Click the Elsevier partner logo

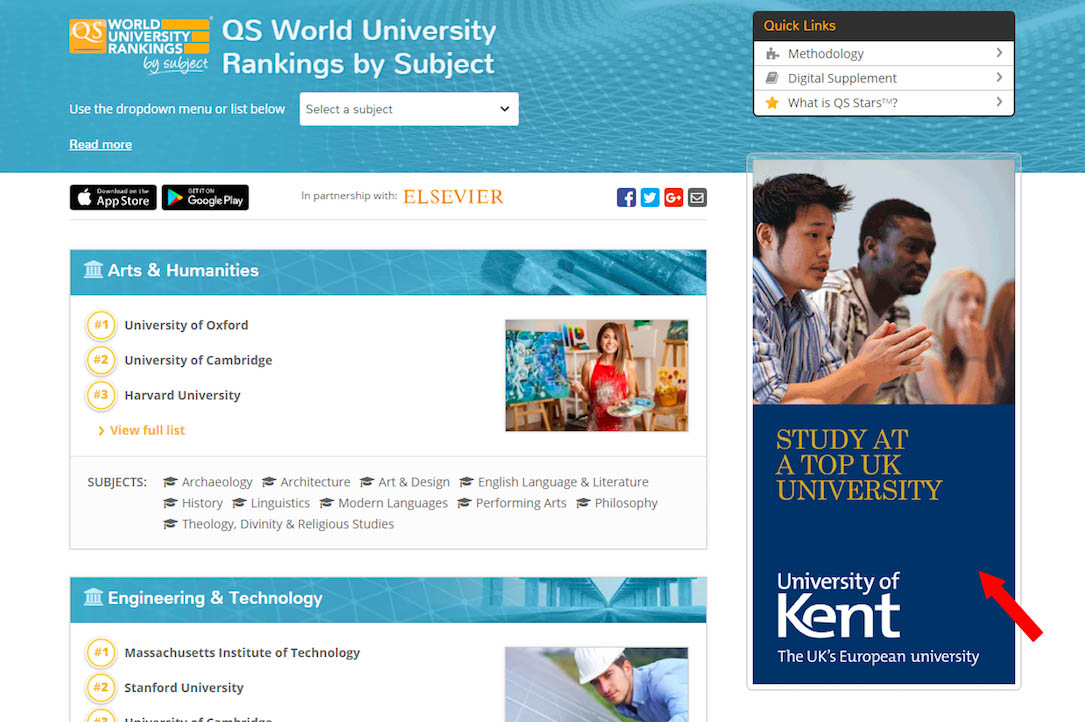click(453, 197)
